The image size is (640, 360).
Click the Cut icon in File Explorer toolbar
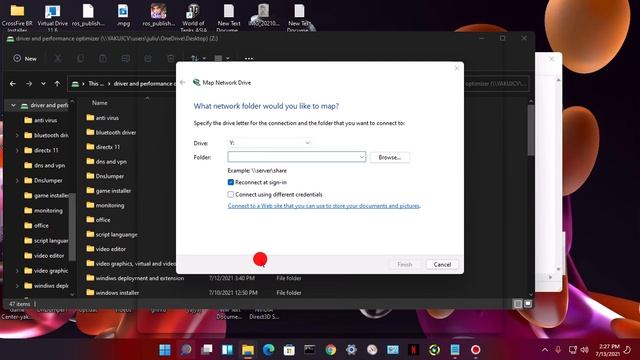pyautogui.click(x=58, y=59)
